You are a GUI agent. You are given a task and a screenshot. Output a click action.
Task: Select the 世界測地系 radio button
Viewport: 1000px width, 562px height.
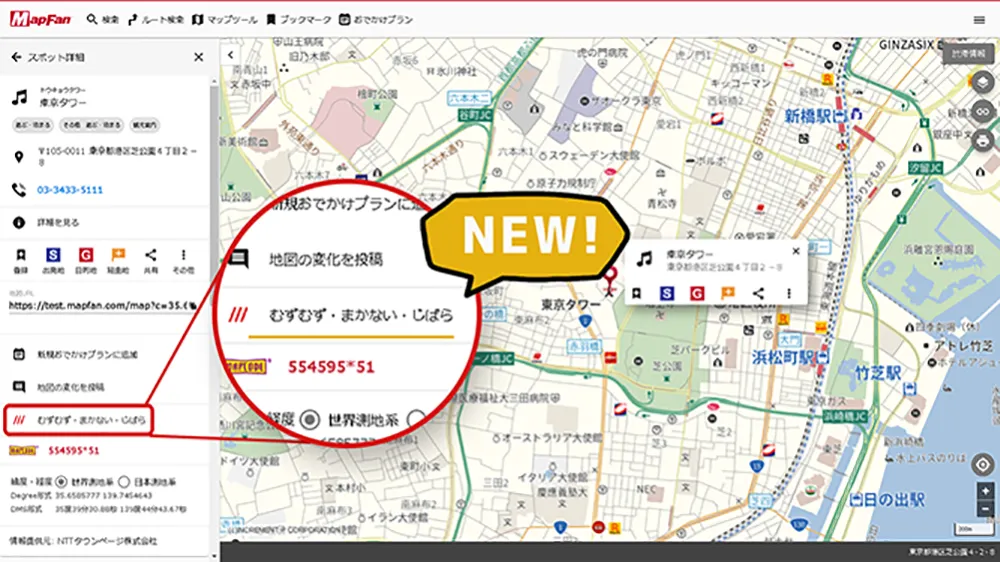61,482
